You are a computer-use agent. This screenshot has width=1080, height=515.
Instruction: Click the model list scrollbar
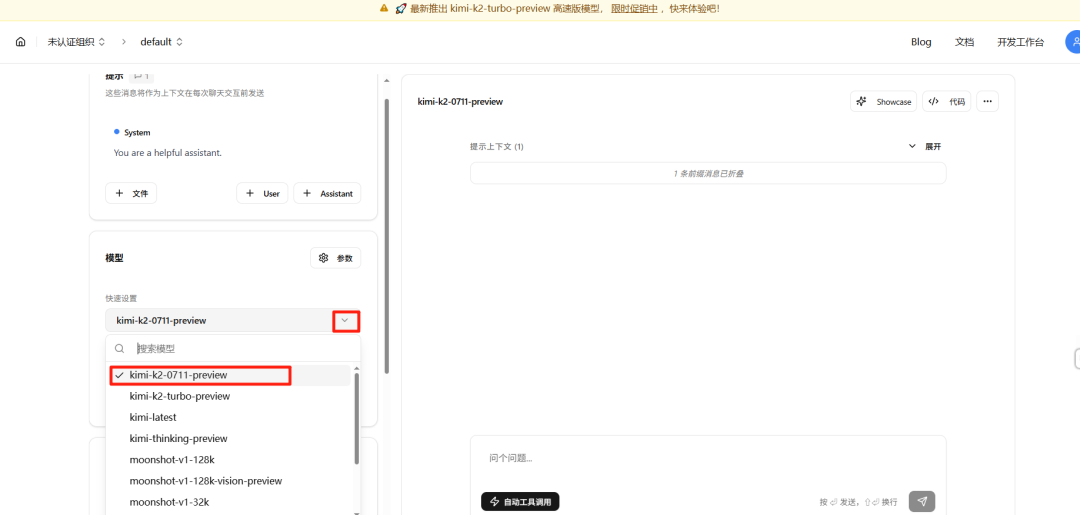click(x=356, y=419)
